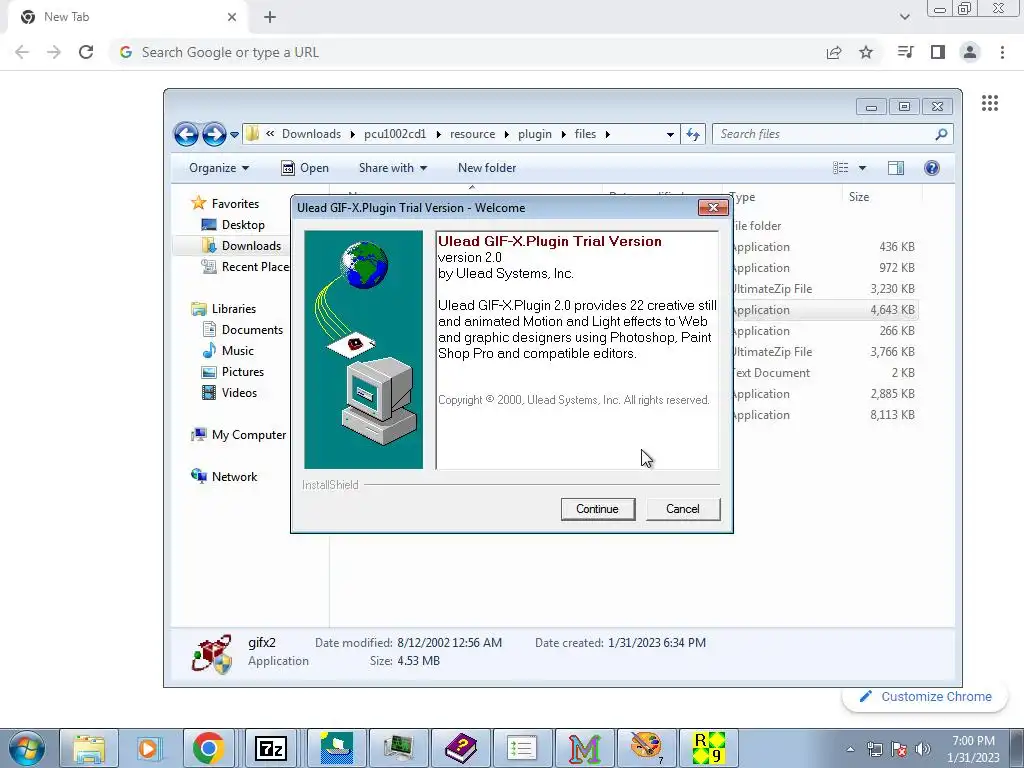This screenshot has width=1024, height=768.
Task: Click the Search files box
Action: coord(833,134)
